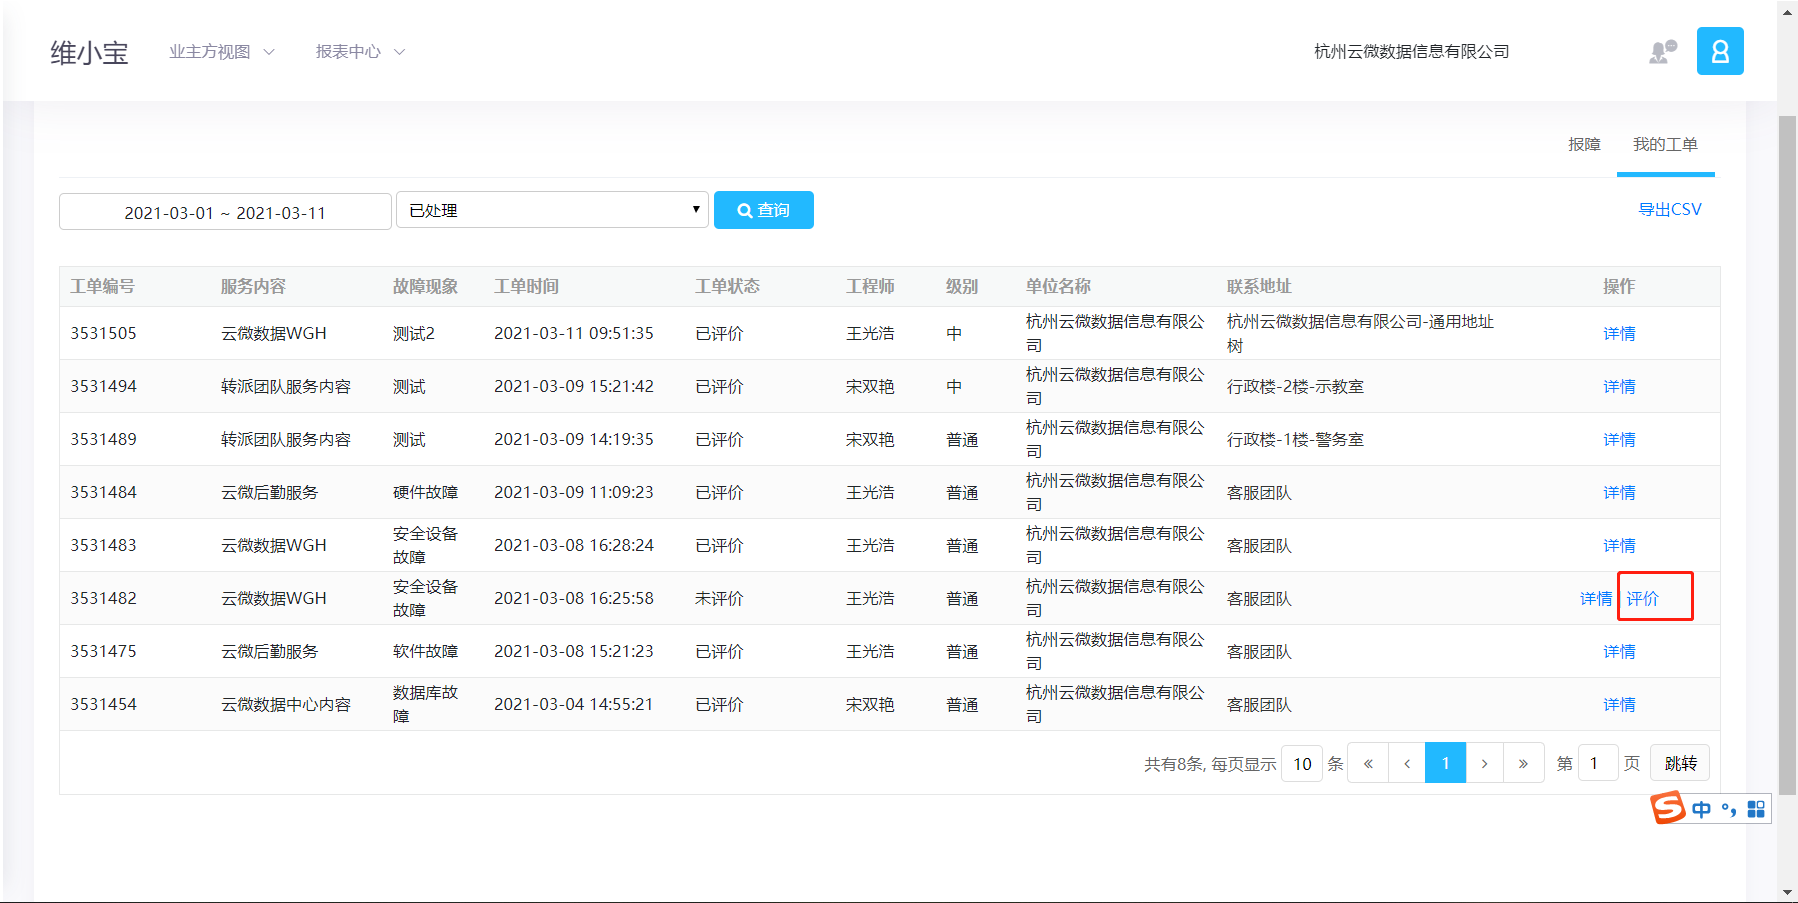1798x903 pixels.
Task: Open the message notification icon
Action: click(1662, 52)
